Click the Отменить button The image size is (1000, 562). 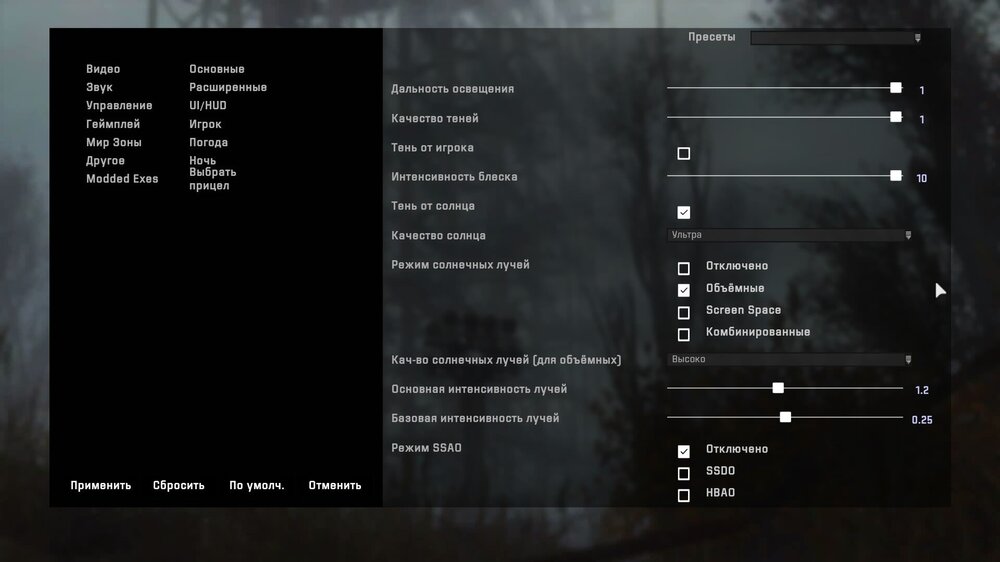[335, 485]
